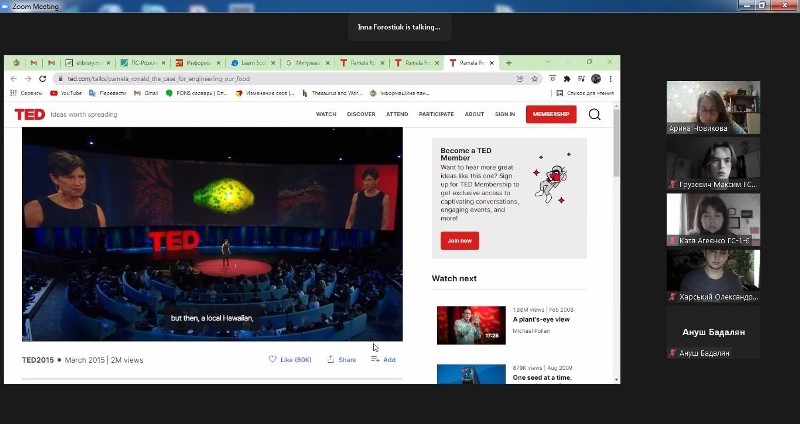Screen dimensions: 800x424
Task: Click the TED search magnifier icon
Action: pyautogui.click(x=594, y=114)
